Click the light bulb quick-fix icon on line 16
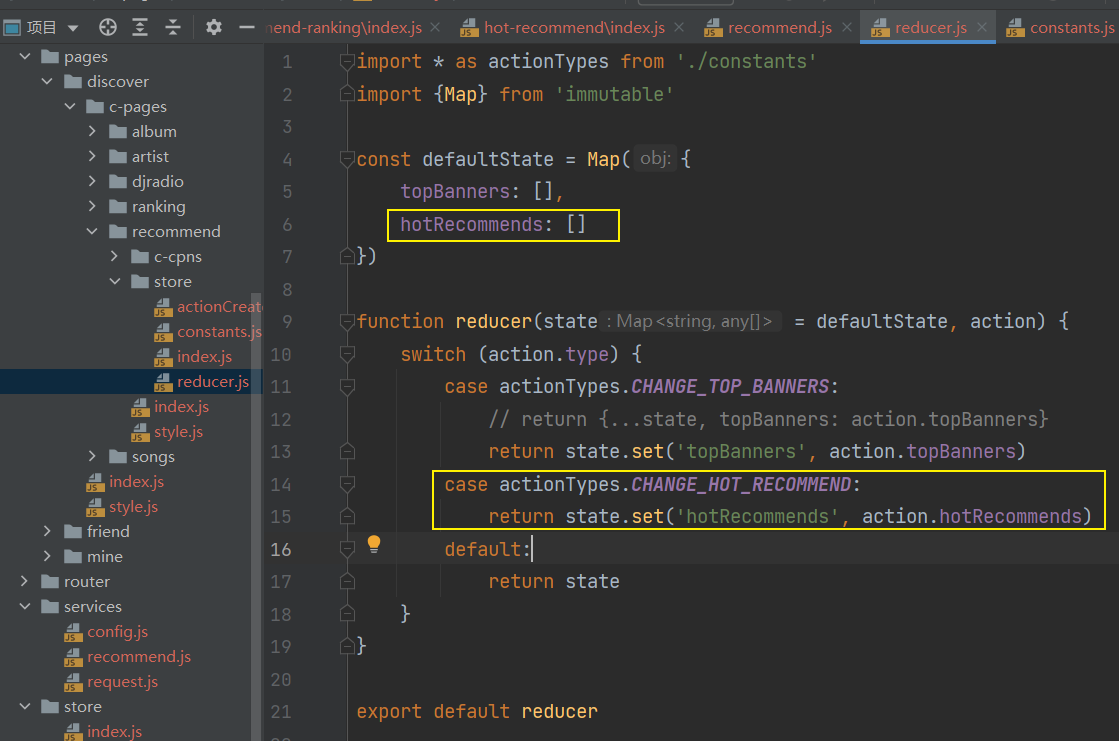 tap(373, 544)
